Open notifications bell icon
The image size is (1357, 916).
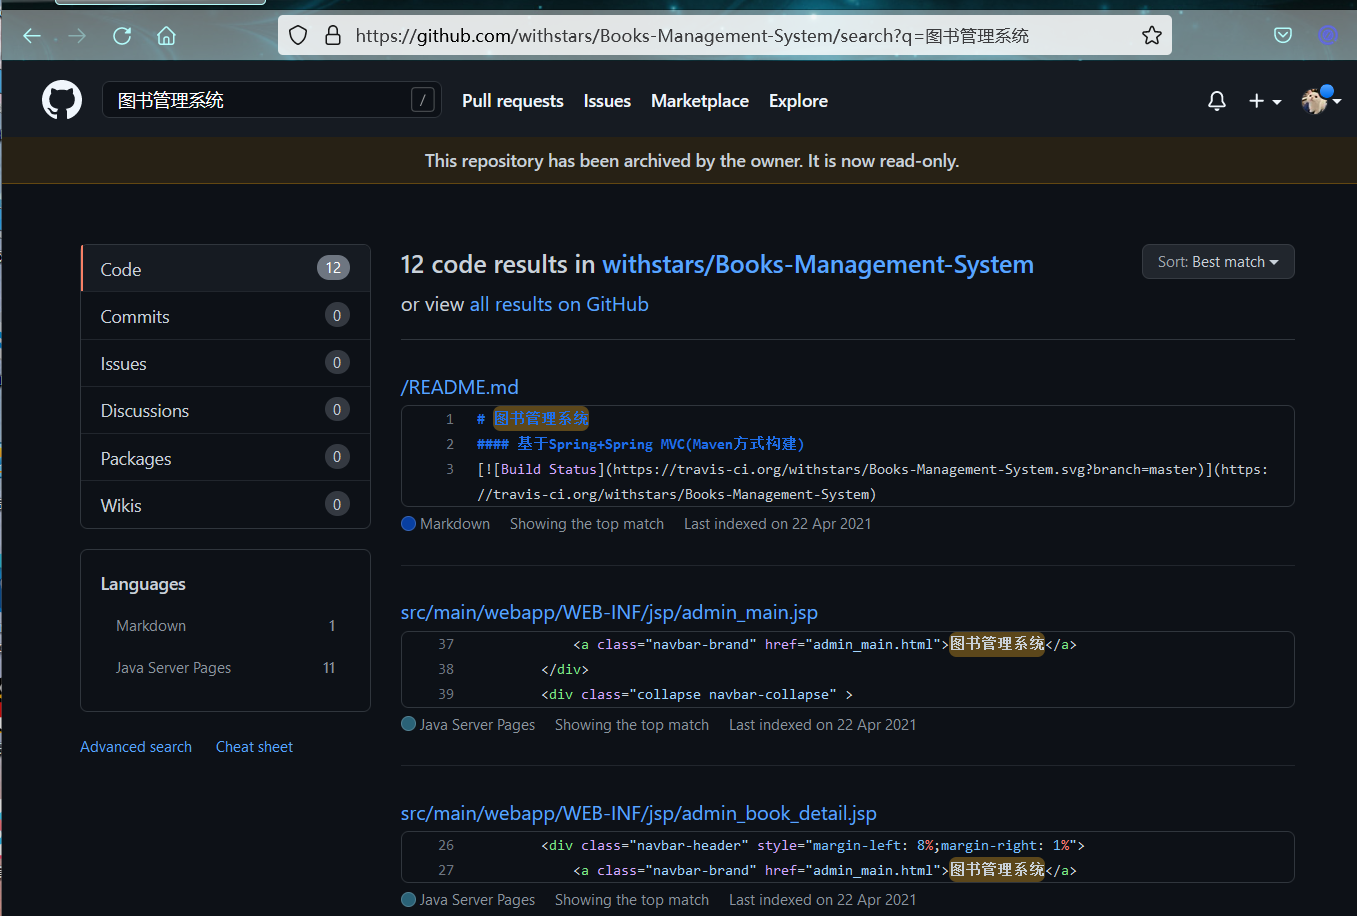point(1217,101)
